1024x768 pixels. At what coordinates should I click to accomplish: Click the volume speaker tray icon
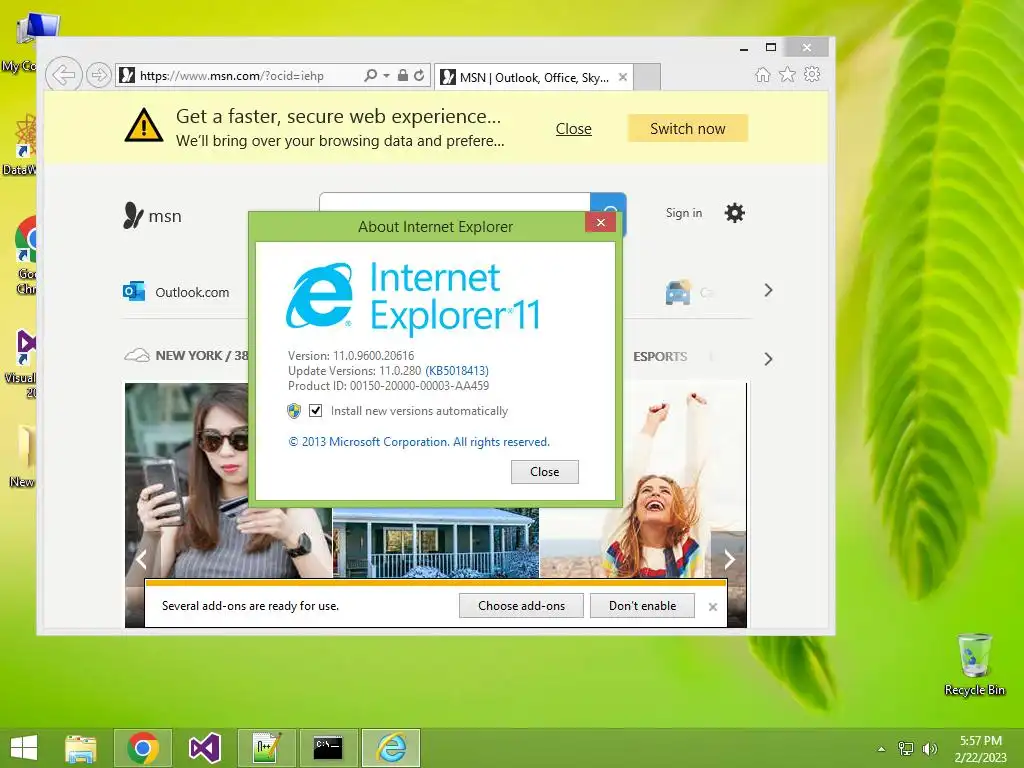coord(929,749)
